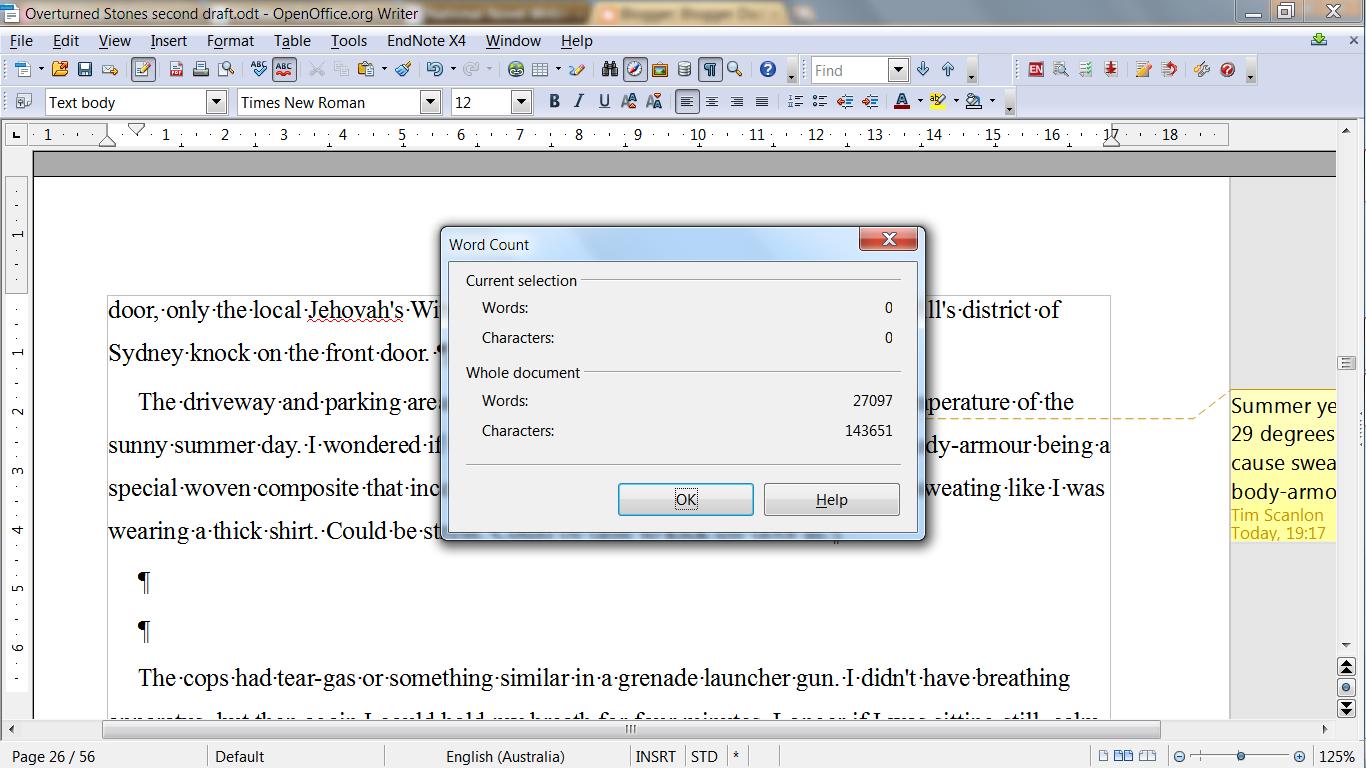1366x768 pixels.
Task: Export document directly as PDF
Action: (176, 70)
